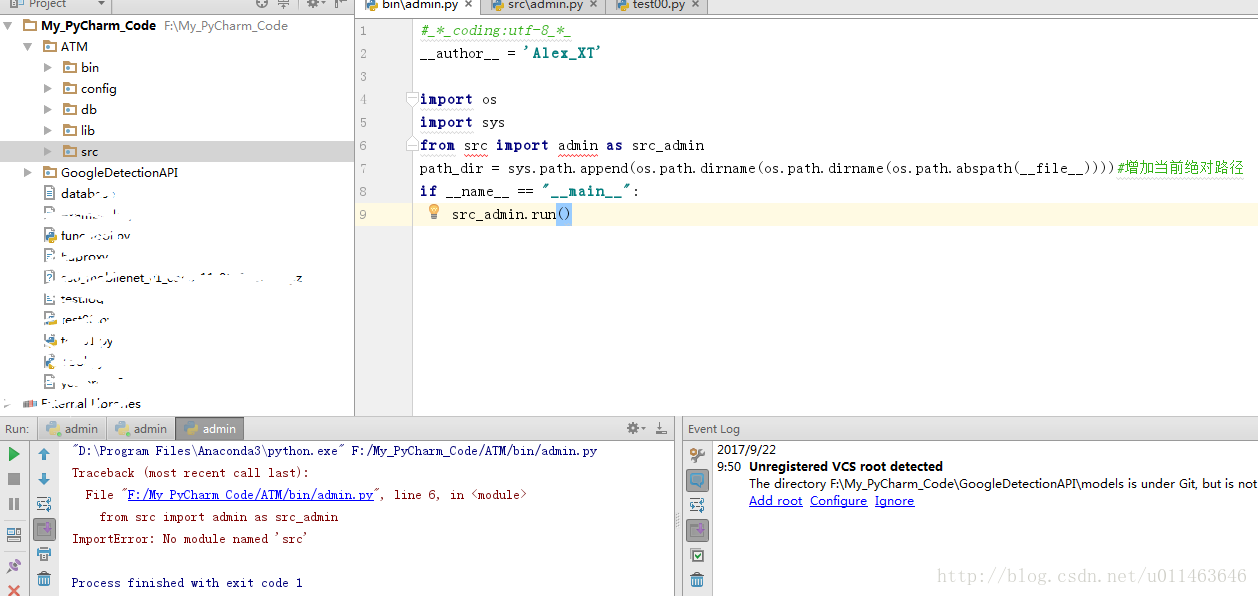The height and width of the screenshot is (596, 1258).
Task: Open Project panel gear settings
Action: 314,4
